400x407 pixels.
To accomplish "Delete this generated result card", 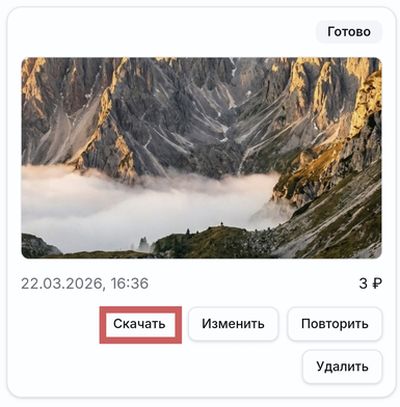I will [342, 367].
